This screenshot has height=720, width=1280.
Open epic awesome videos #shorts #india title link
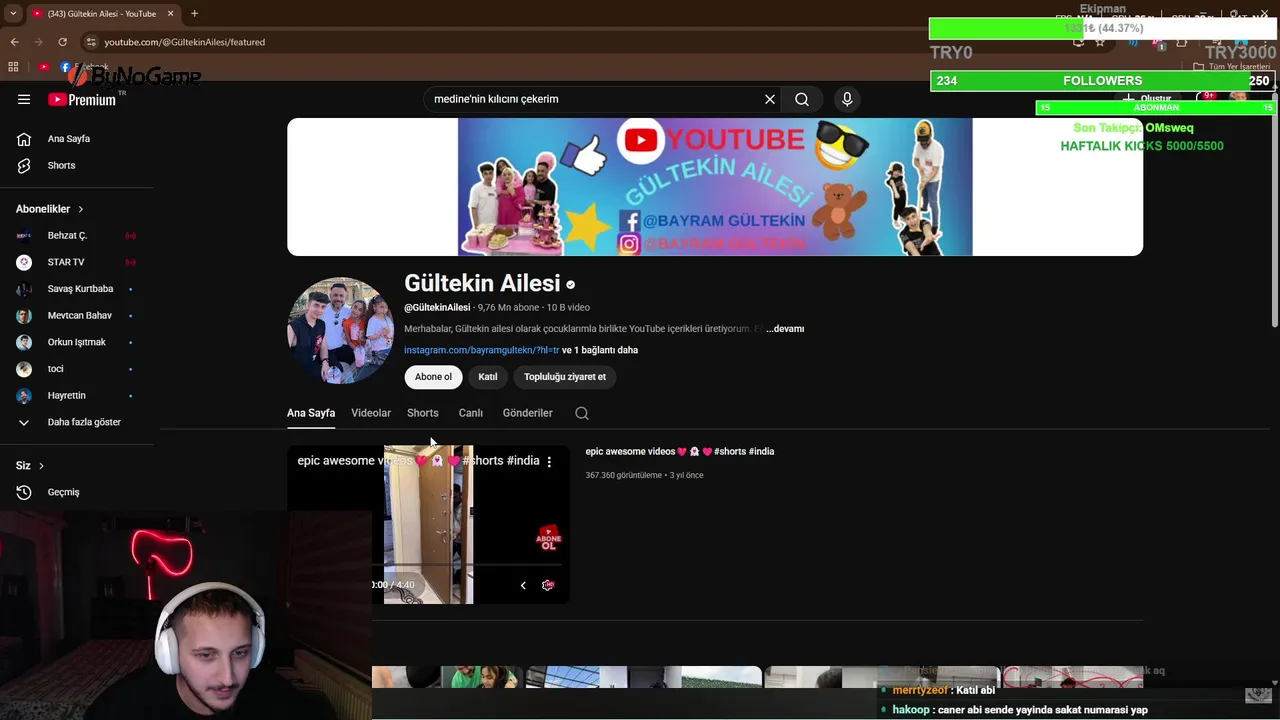pyautogui.click(x=680, y=452)
